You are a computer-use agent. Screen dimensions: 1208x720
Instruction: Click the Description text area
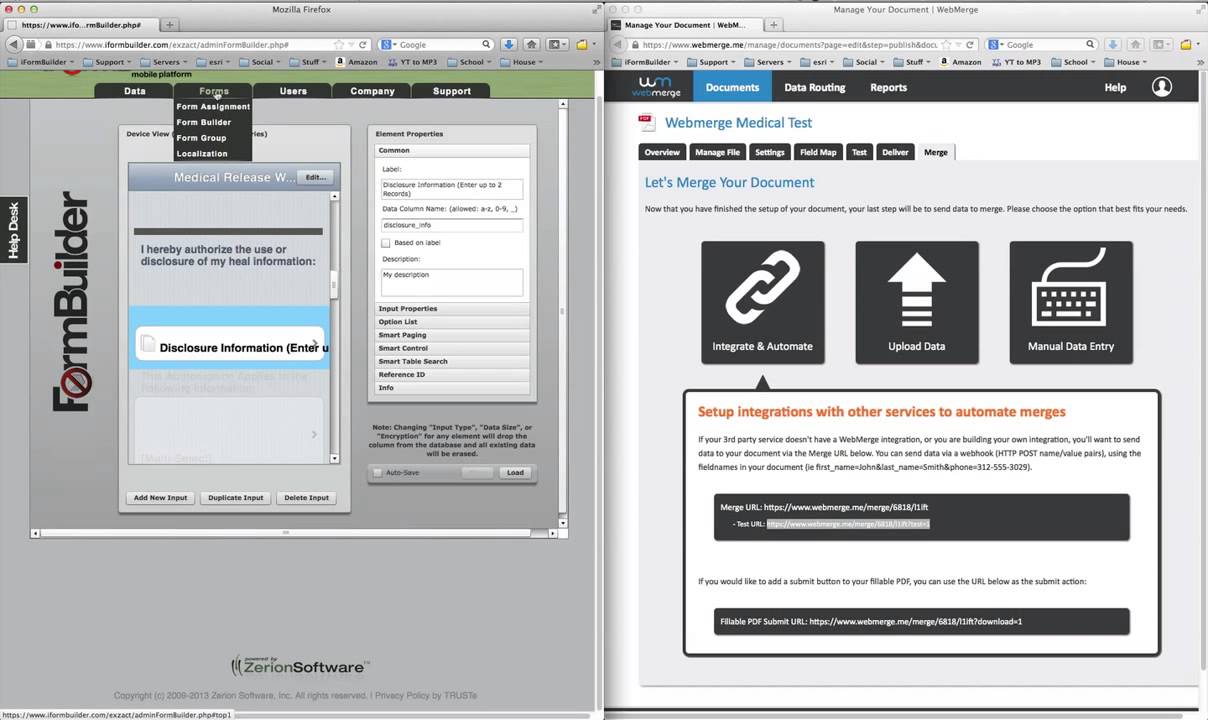point(452,282)
